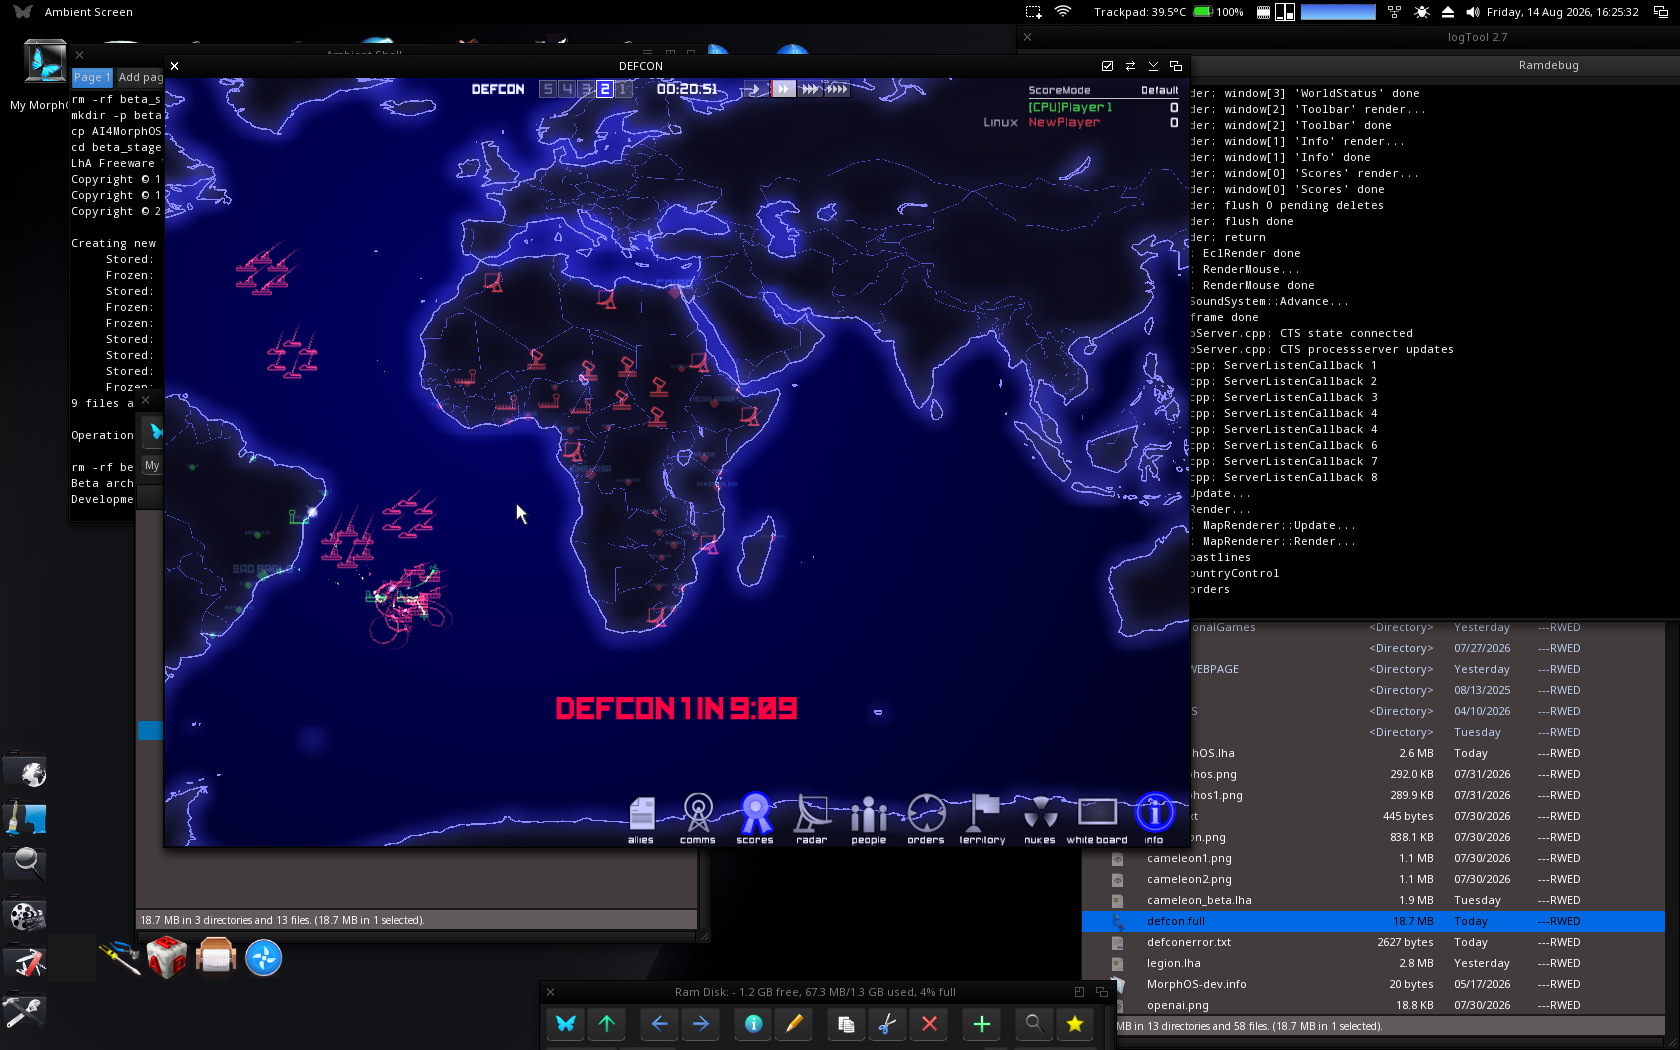Select the MorphOS-dev.info file
1680x1050 pixels.
(1373, 984)
